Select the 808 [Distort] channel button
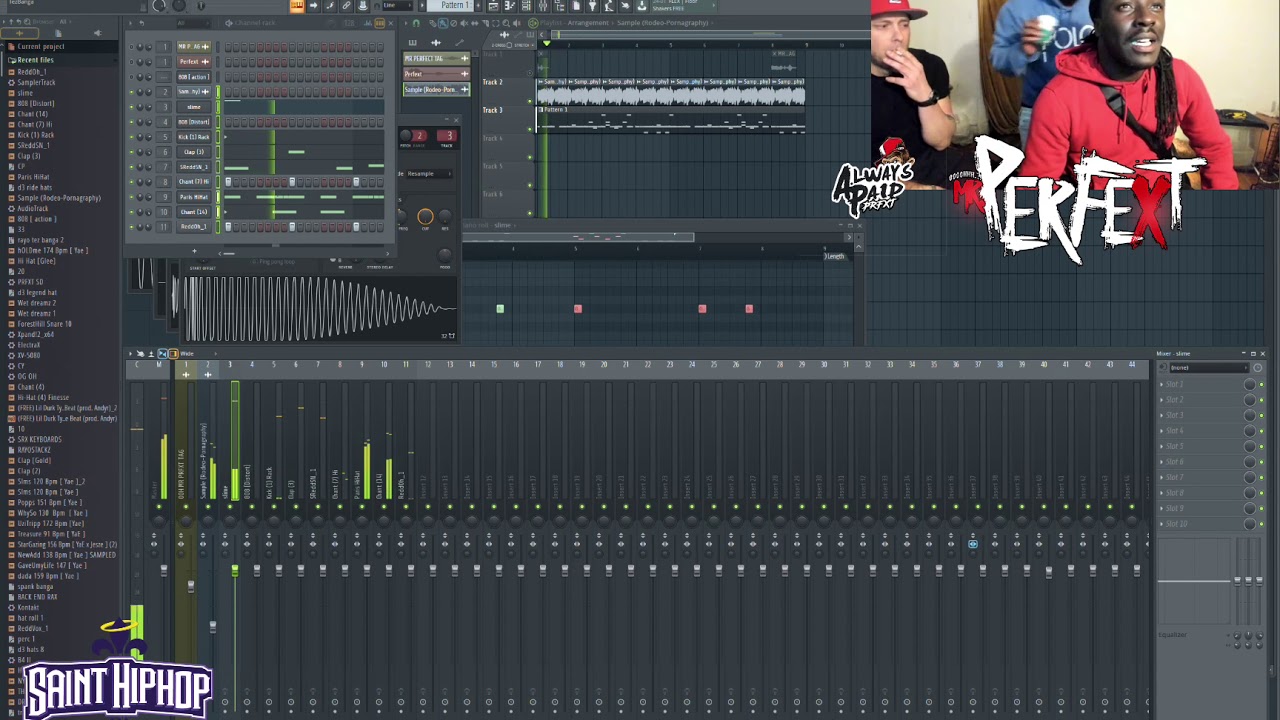Viewport: 1280px width, 720px height. (x=194, y=122)
